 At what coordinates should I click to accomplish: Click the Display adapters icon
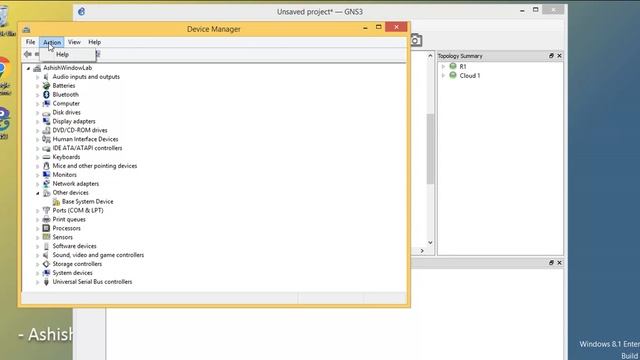46,121
